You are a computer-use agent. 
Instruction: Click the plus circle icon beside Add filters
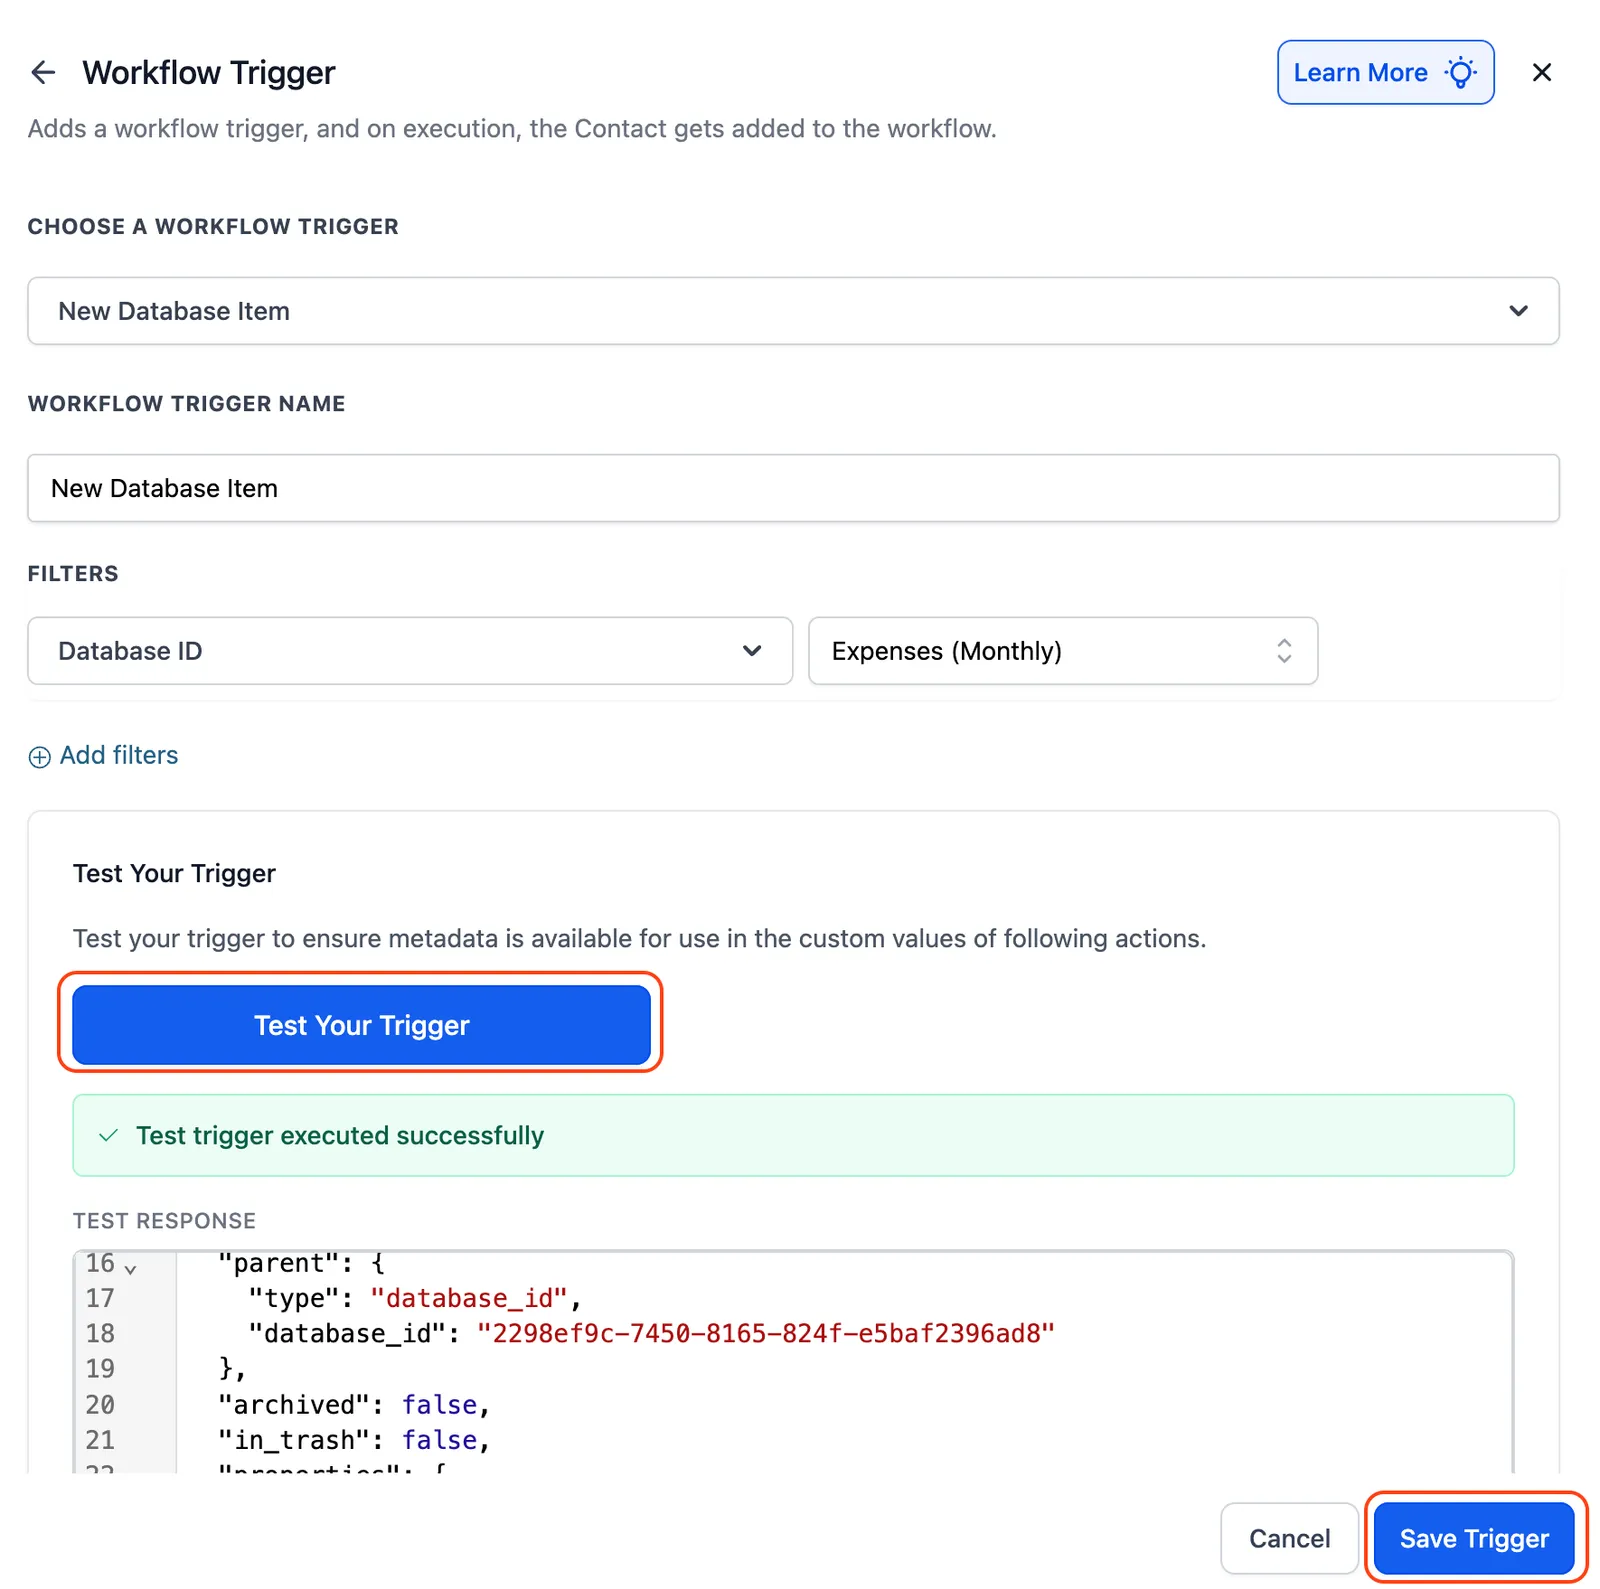(x=39, y=757)
